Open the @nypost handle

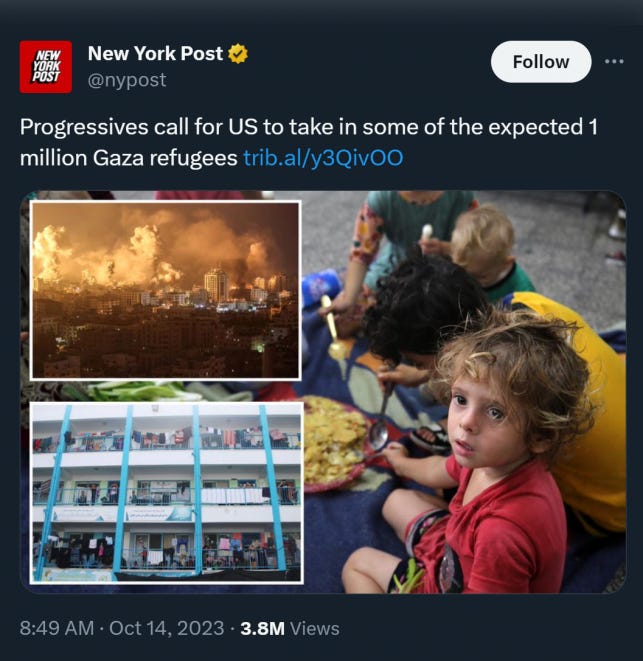[x=126, y=80]
